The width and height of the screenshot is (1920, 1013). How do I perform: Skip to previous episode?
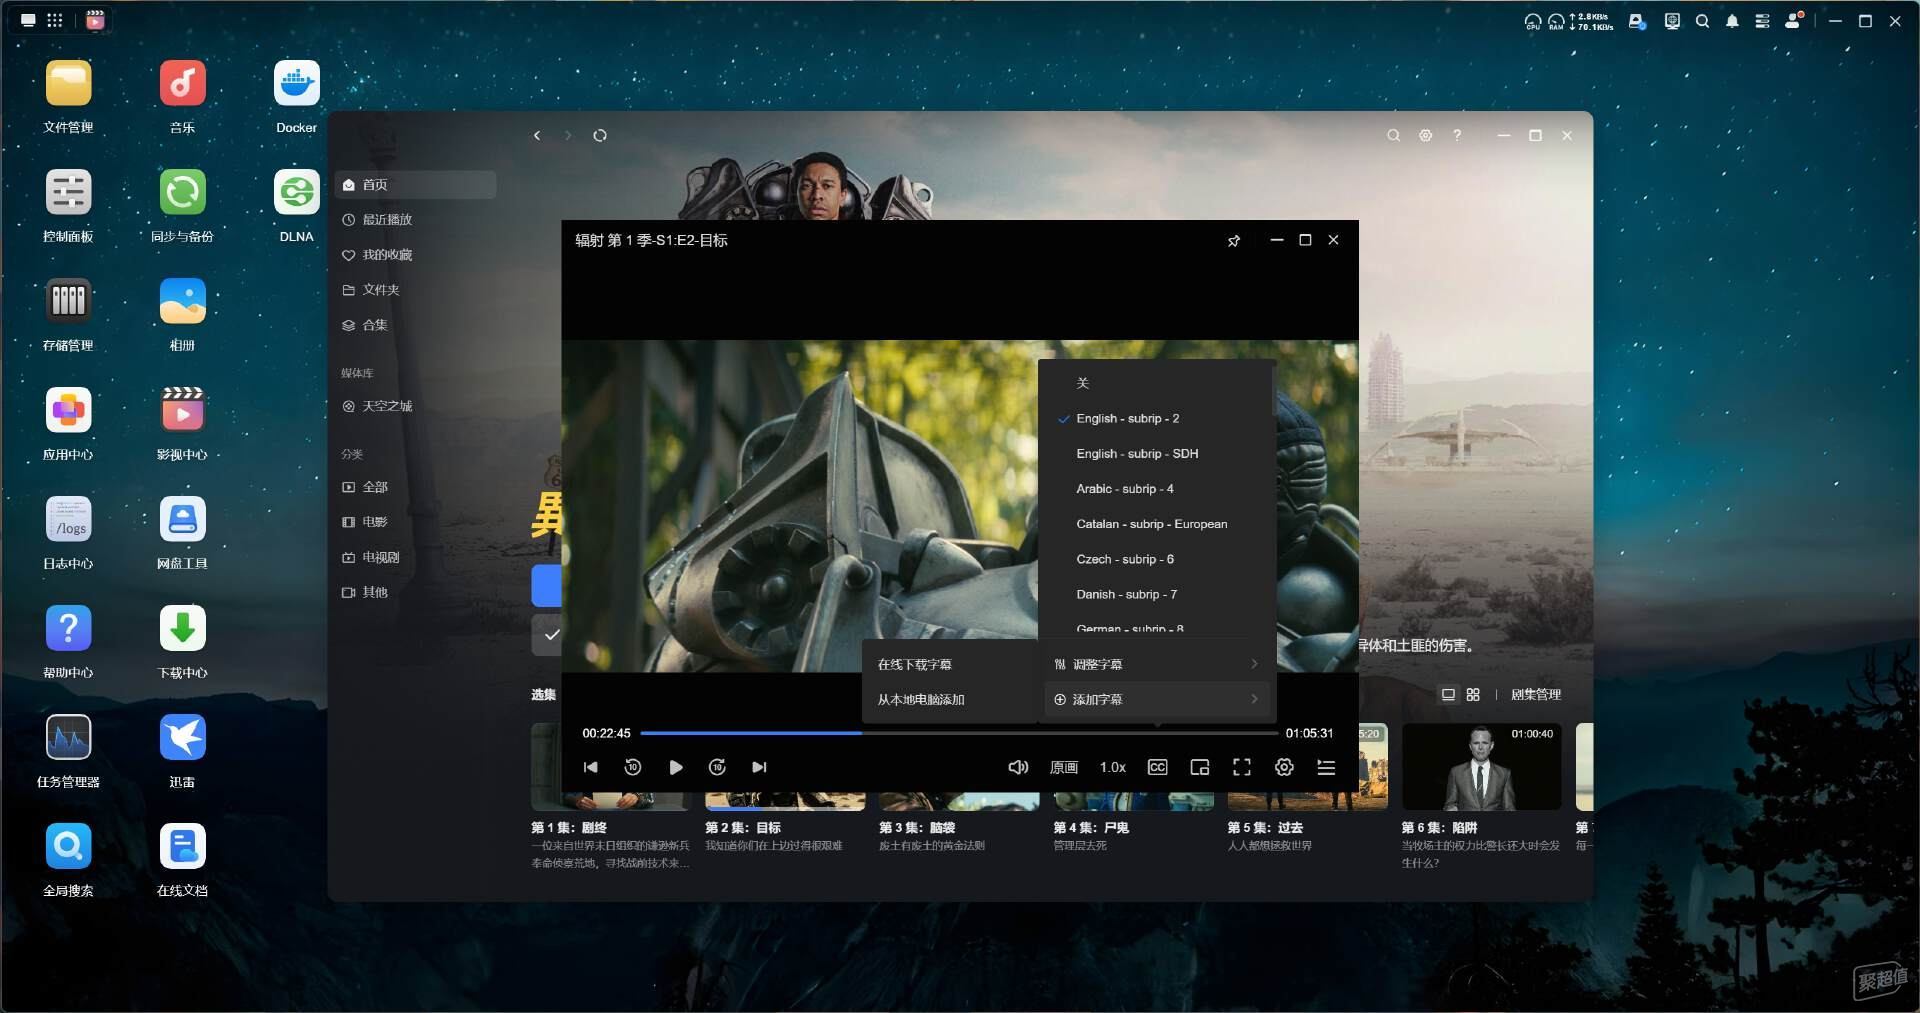(590, 767)
